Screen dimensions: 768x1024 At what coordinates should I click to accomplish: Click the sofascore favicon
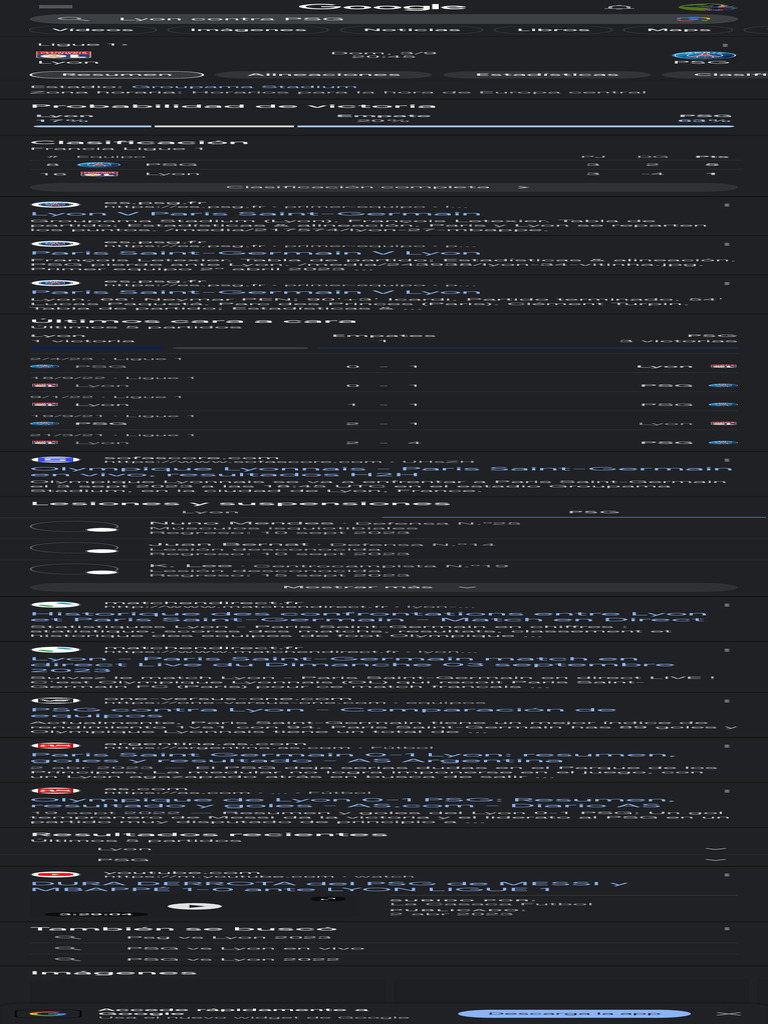56,460
